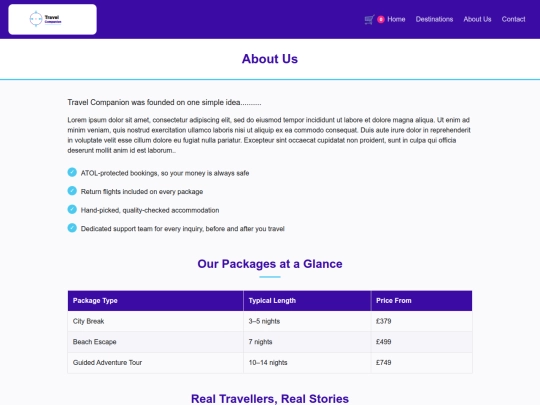Go to the Home page
This screenshot has width=540, height=405.
tap(396, 19)
